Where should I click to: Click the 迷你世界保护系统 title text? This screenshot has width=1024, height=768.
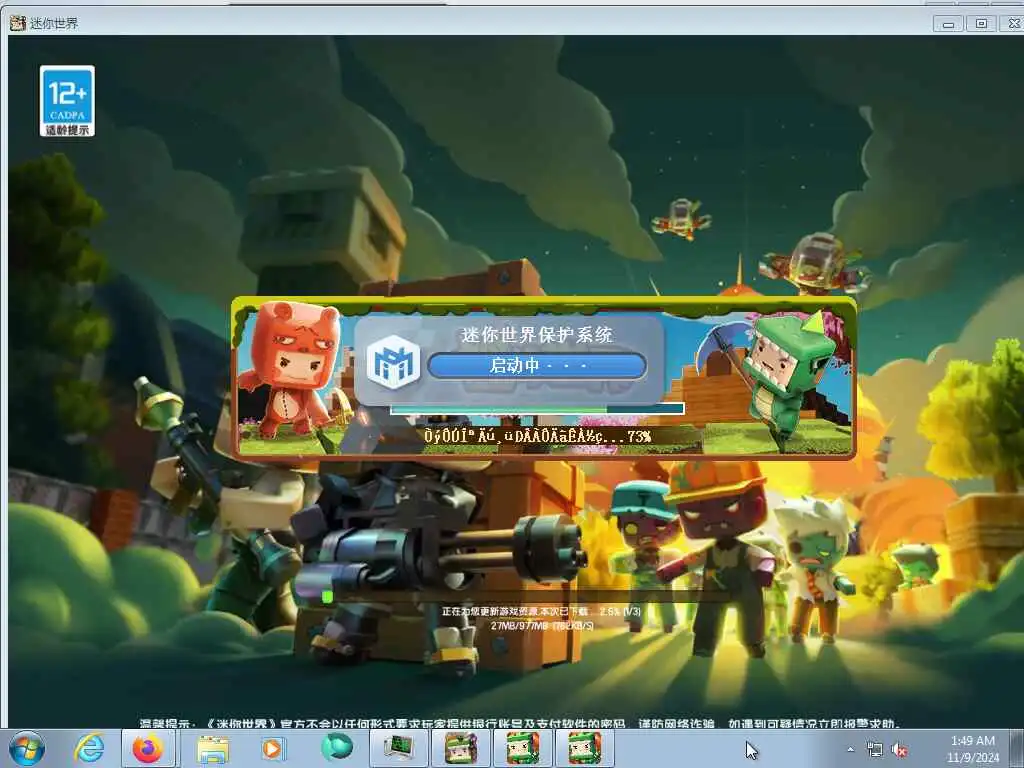(537, 335)
